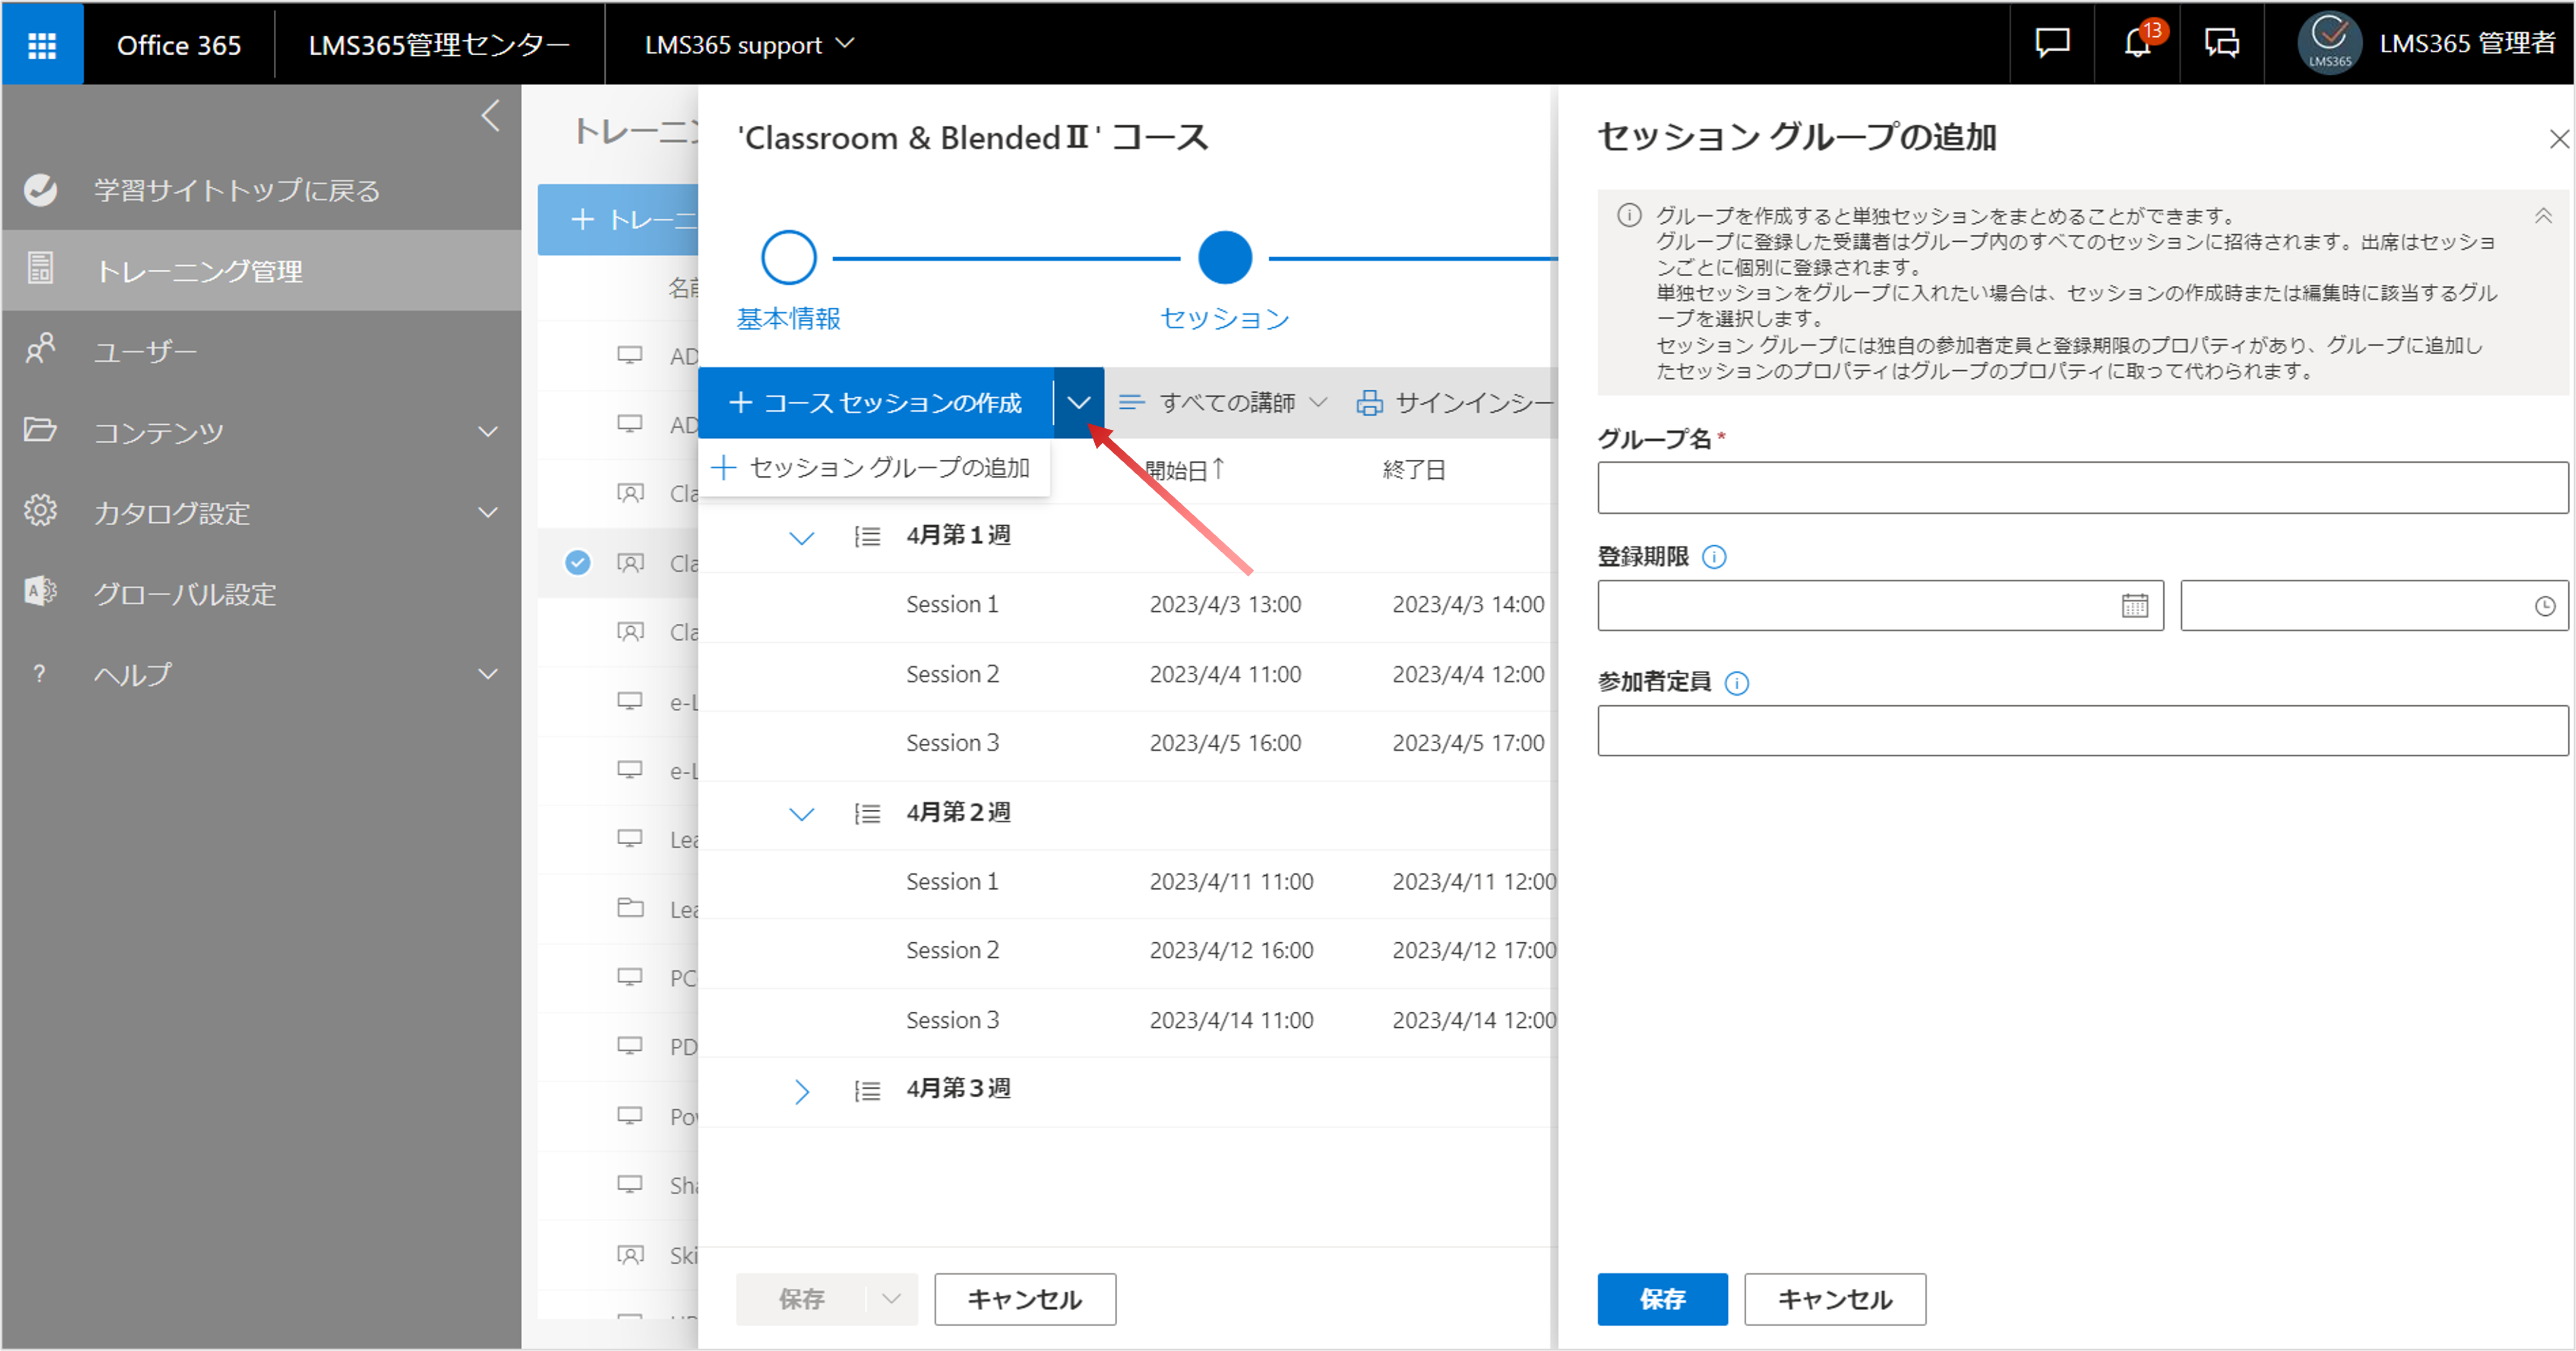Expand the カタログ設定 chevron
2576x1351 pixels.
click(x=488, y=513)
